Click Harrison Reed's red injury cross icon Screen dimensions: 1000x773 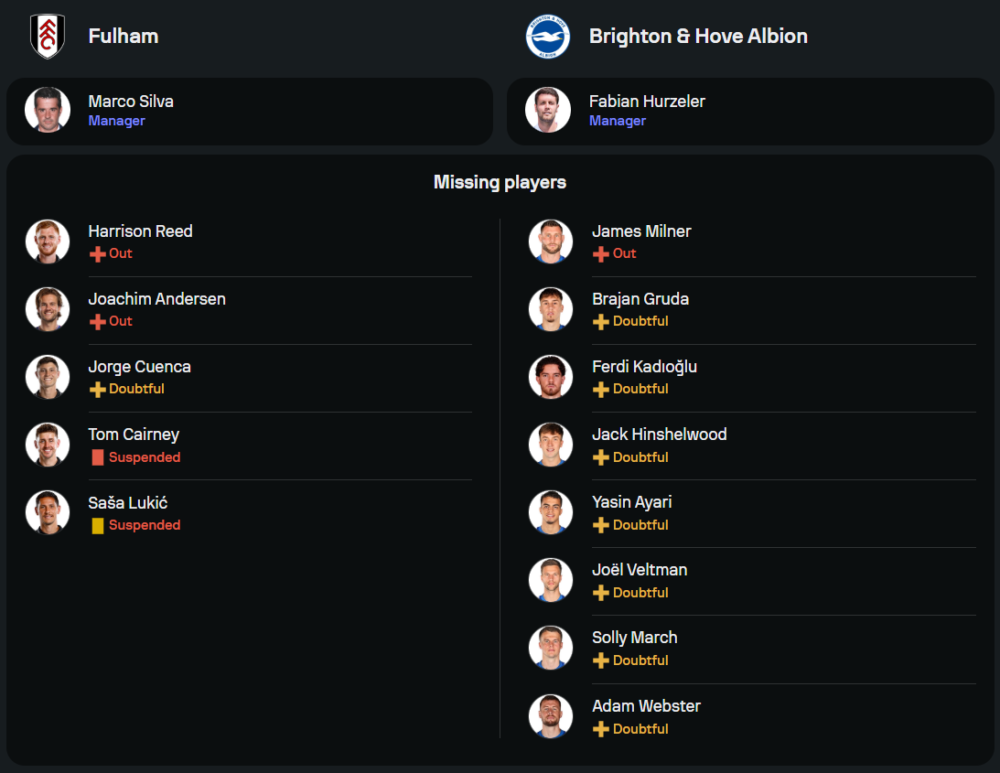97,254
